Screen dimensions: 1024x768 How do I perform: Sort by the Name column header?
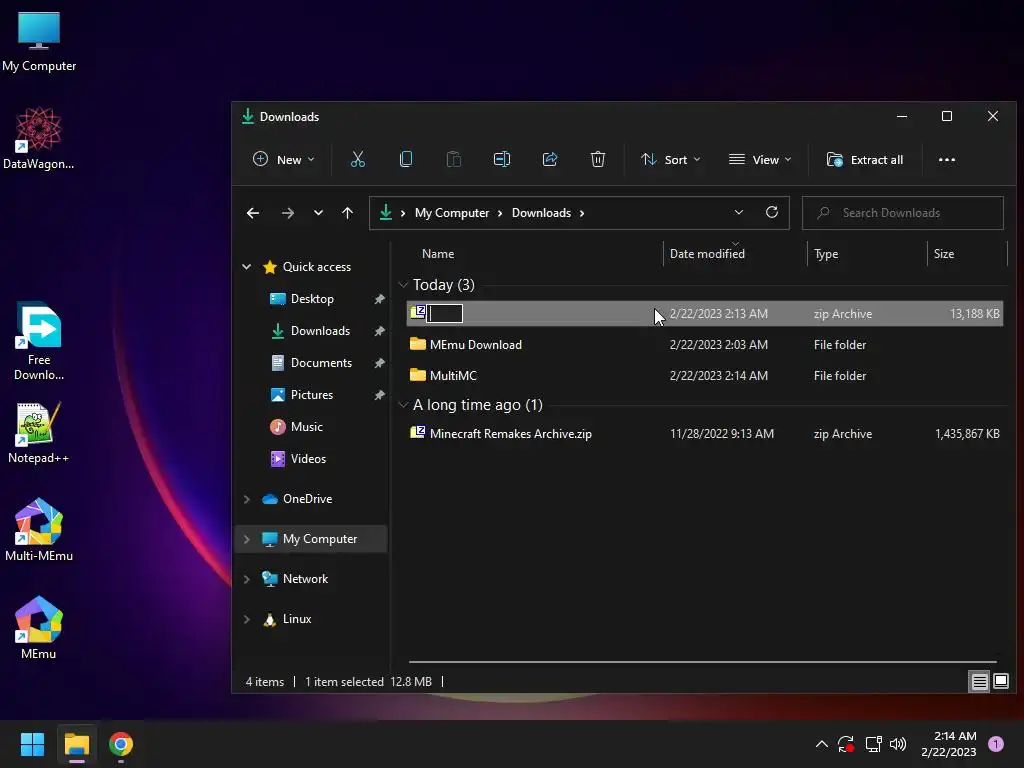click(x=438, y=253)
